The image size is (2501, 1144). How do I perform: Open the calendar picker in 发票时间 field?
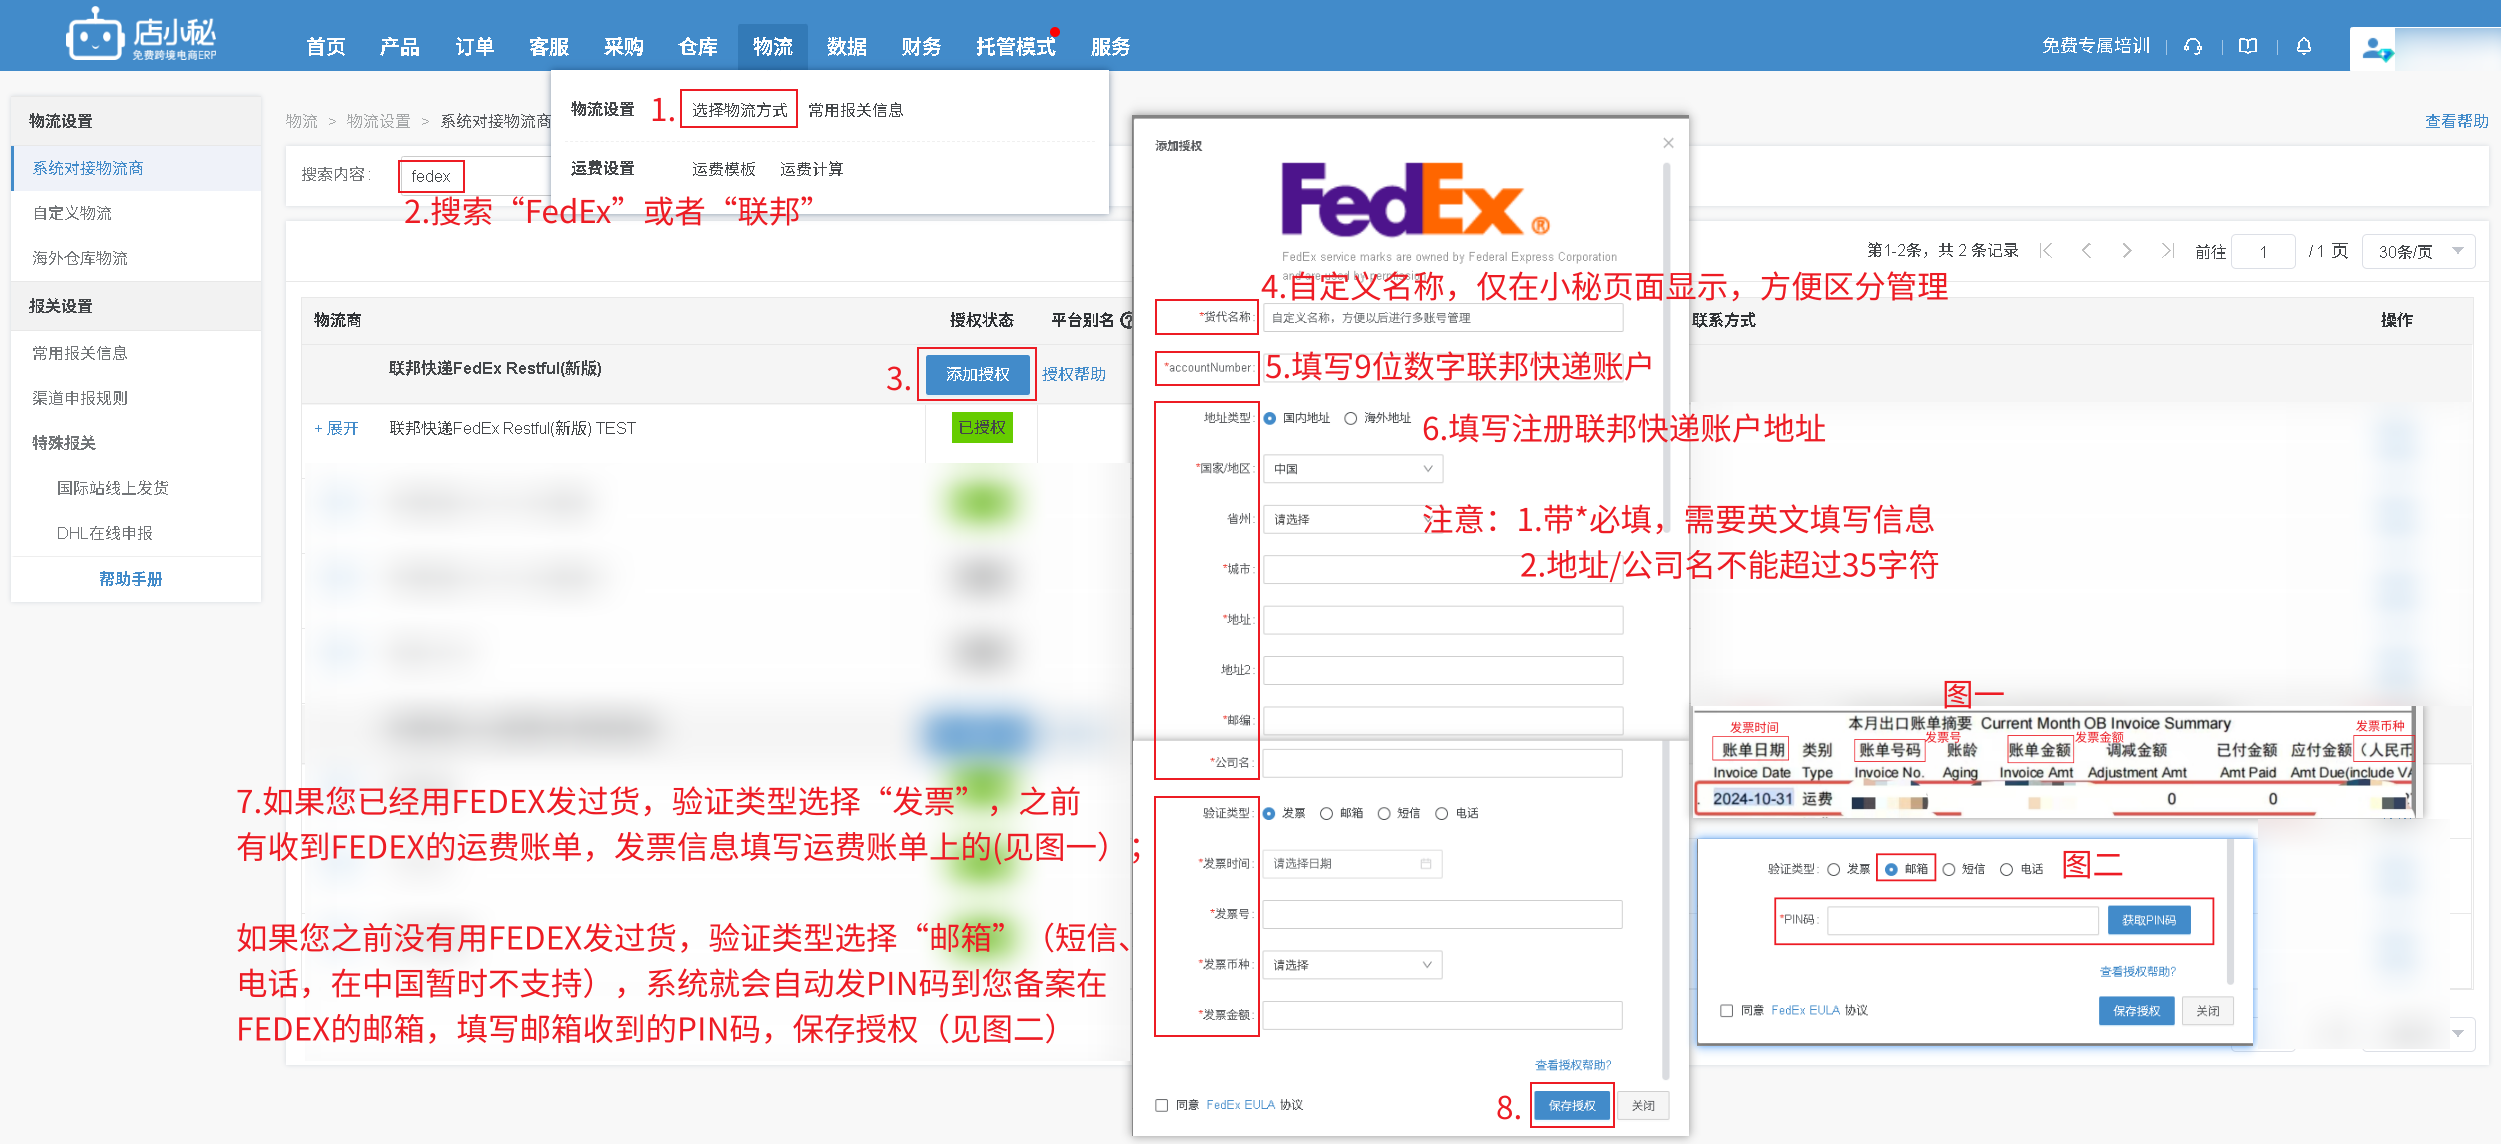(x=1425, y=863)
